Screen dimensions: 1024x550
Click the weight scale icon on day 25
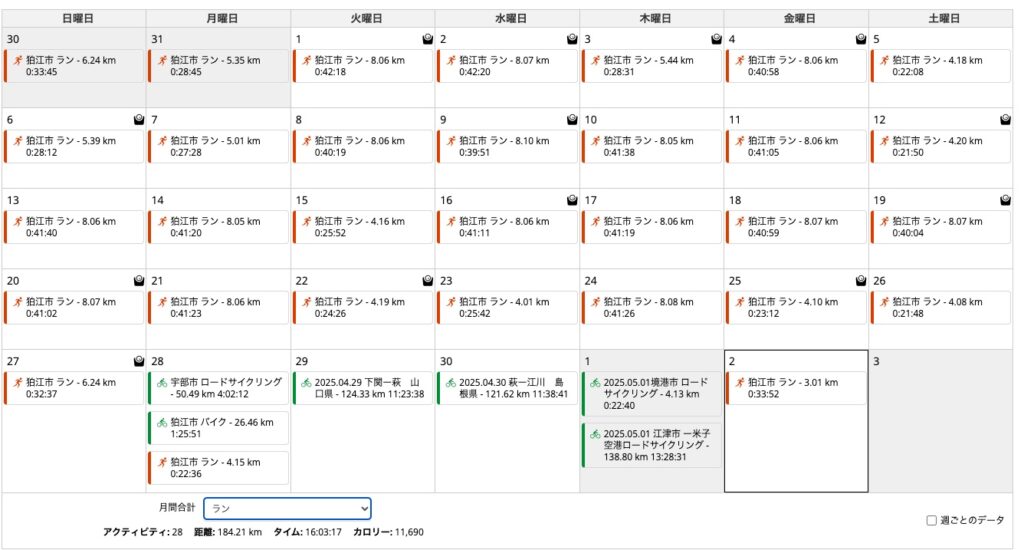pos(861,281)
